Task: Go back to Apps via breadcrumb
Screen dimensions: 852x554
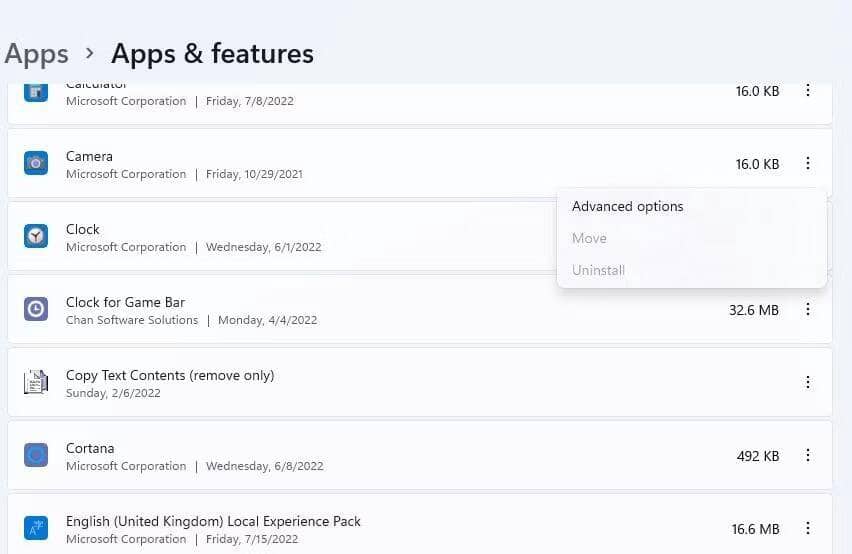Action: (x=36, y=53)
